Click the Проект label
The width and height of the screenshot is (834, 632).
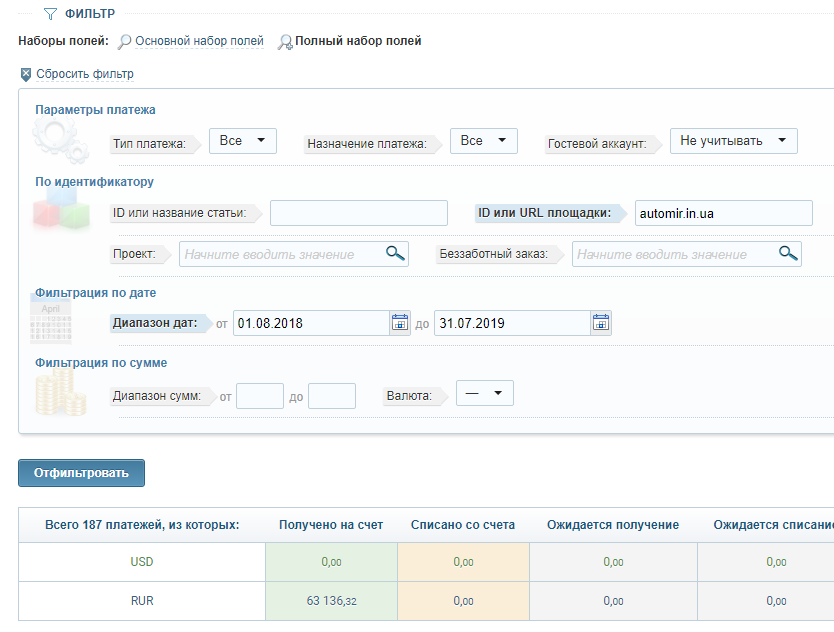pyautogui.click(x=134, y=254)
